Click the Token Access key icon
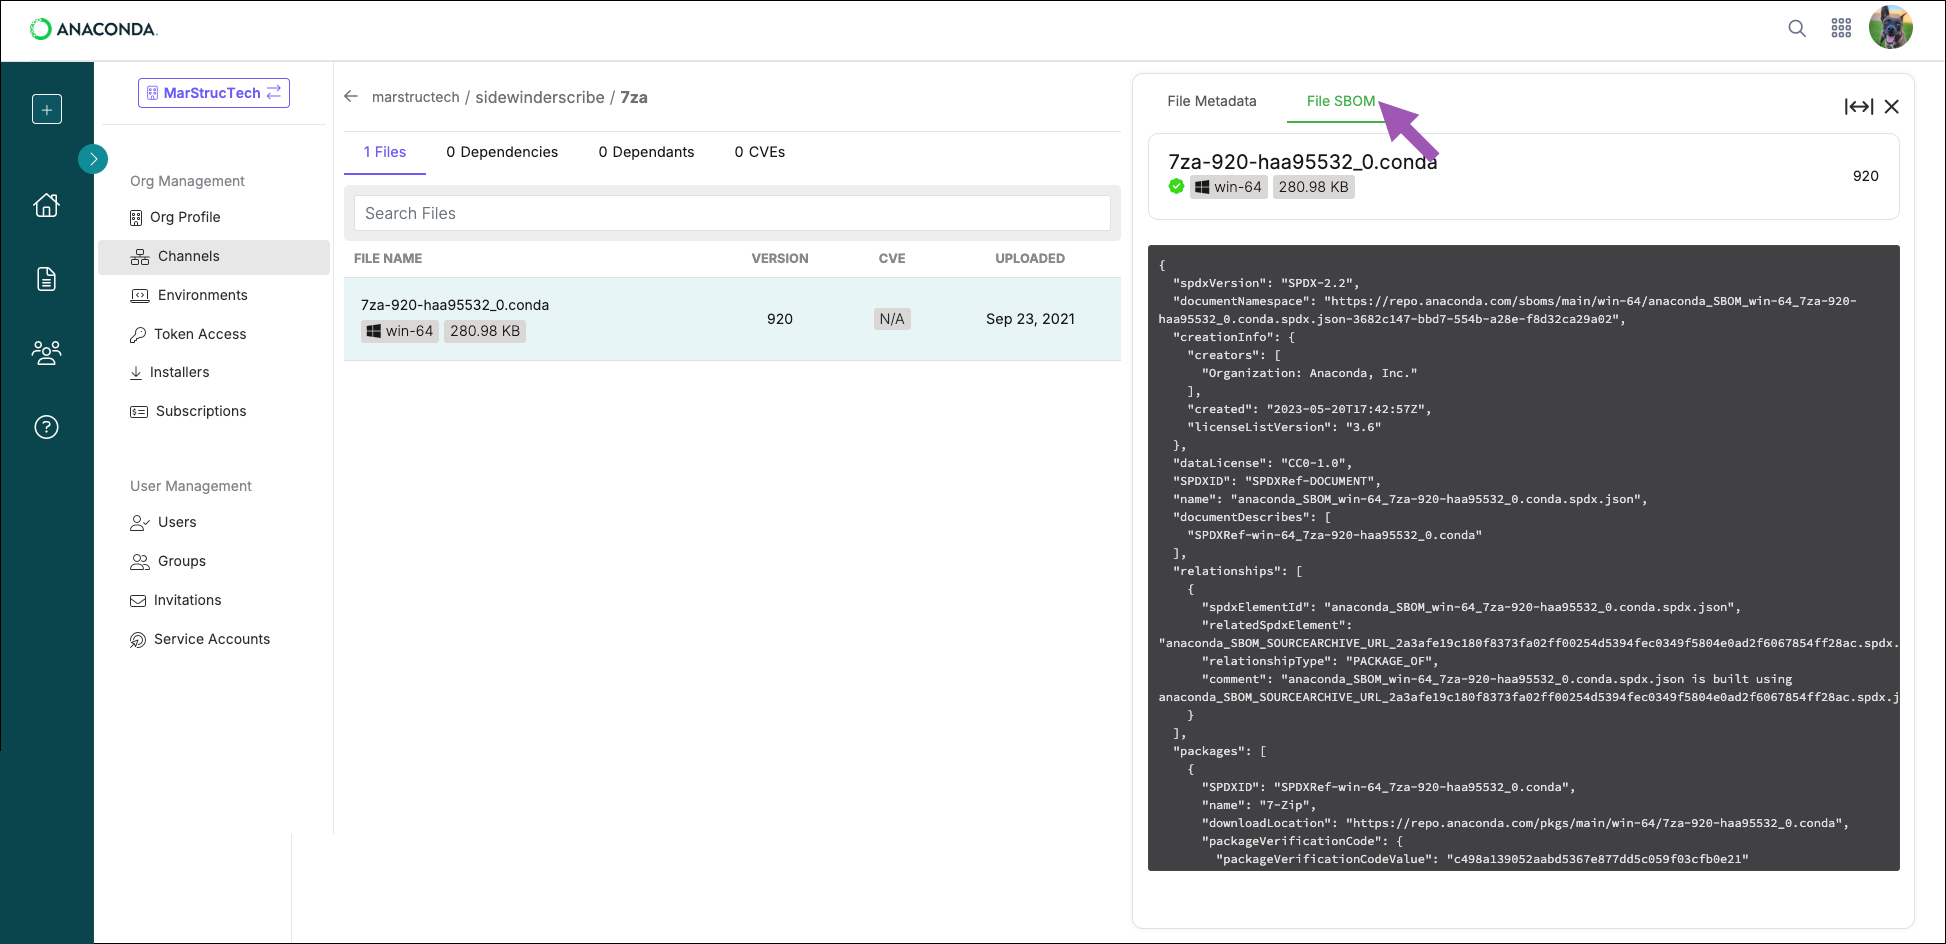1946x944 pixels. pyautogui.click(x=138, y=334)
